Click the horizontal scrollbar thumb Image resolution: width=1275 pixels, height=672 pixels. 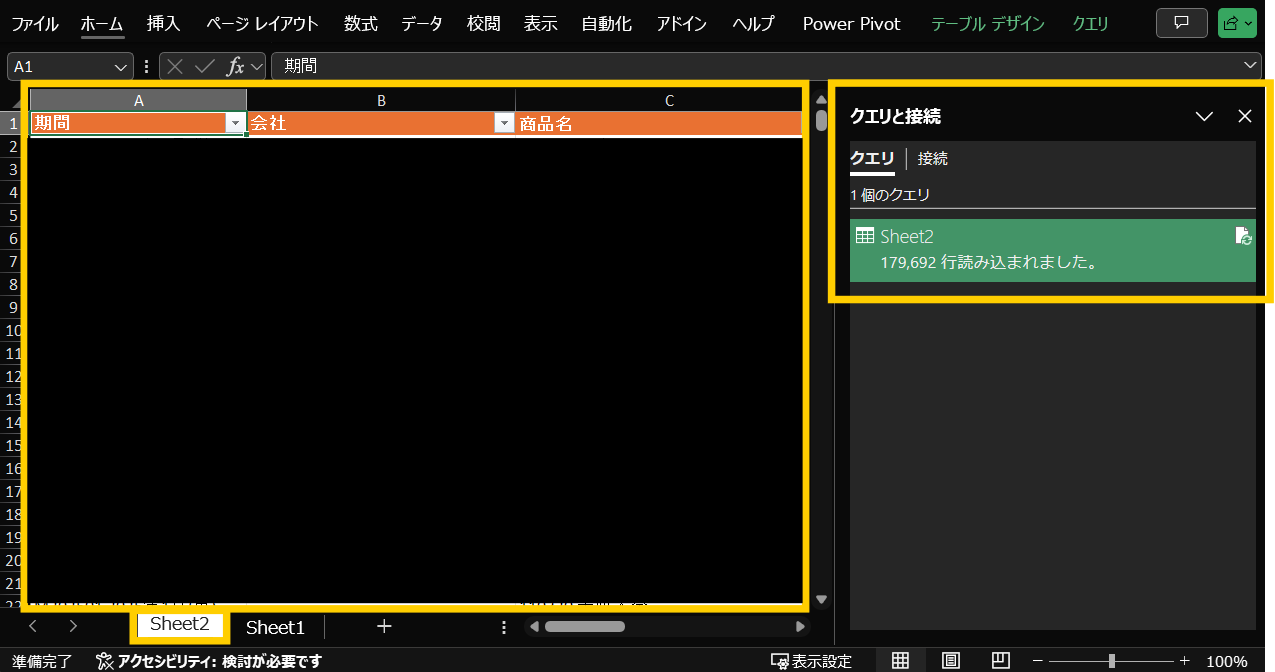click(585, 627)
